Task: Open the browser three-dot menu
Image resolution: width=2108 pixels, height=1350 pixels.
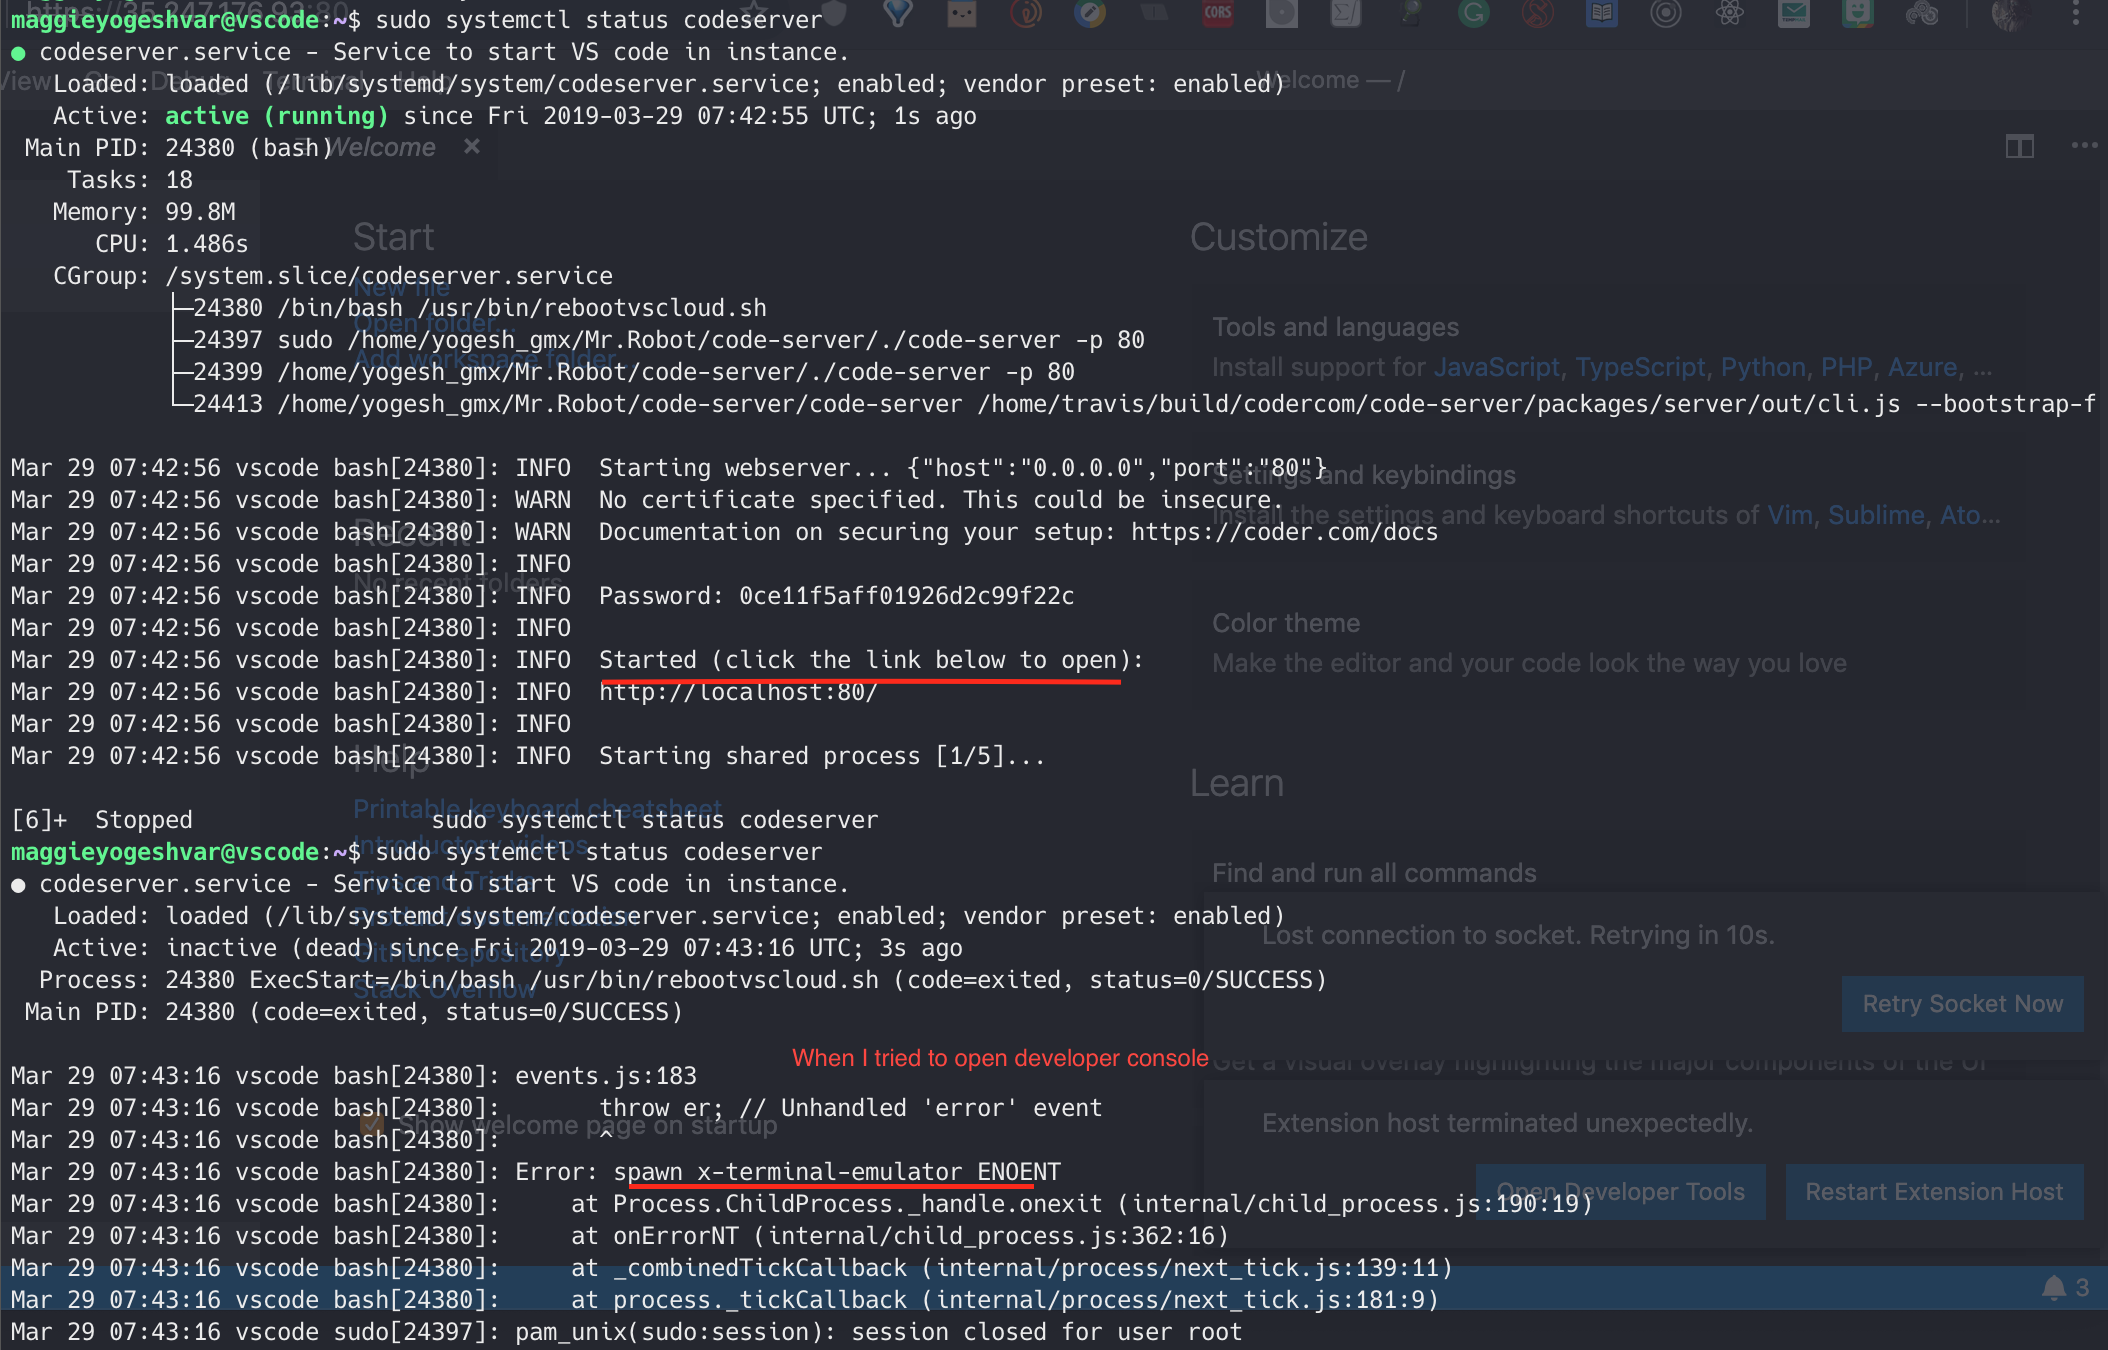Action: click(2076, 13)
